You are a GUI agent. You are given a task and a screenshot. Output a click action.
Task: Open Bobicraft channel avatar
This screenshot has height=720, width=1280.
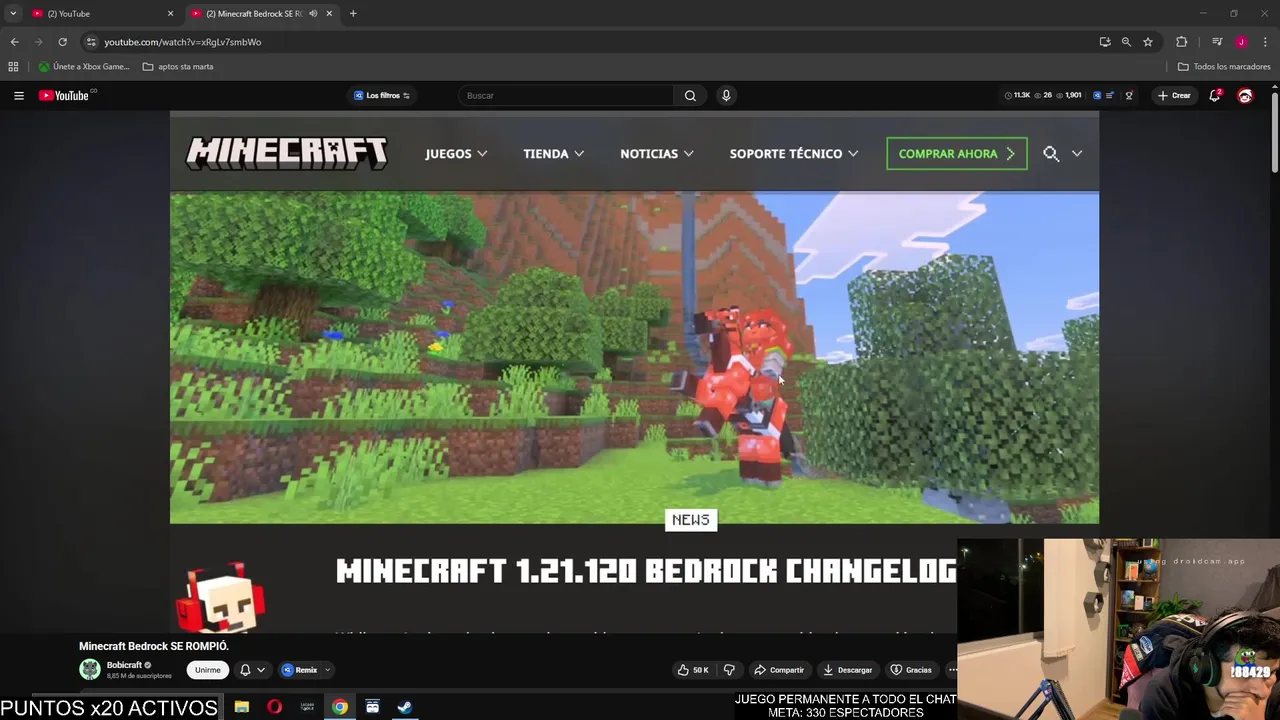tap(90, 670)
